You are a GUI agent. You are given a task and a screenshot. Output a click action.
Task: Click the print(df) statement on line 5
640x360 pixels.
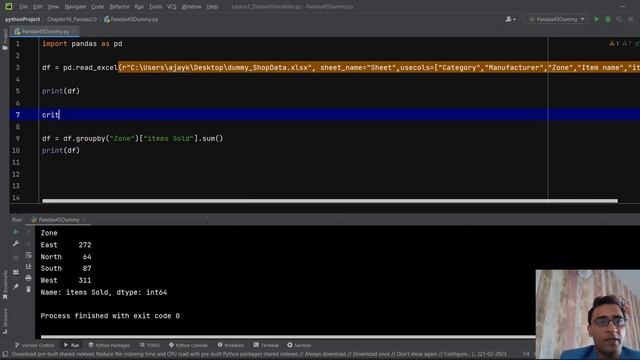pyautogui.click(x=61, y=91)
